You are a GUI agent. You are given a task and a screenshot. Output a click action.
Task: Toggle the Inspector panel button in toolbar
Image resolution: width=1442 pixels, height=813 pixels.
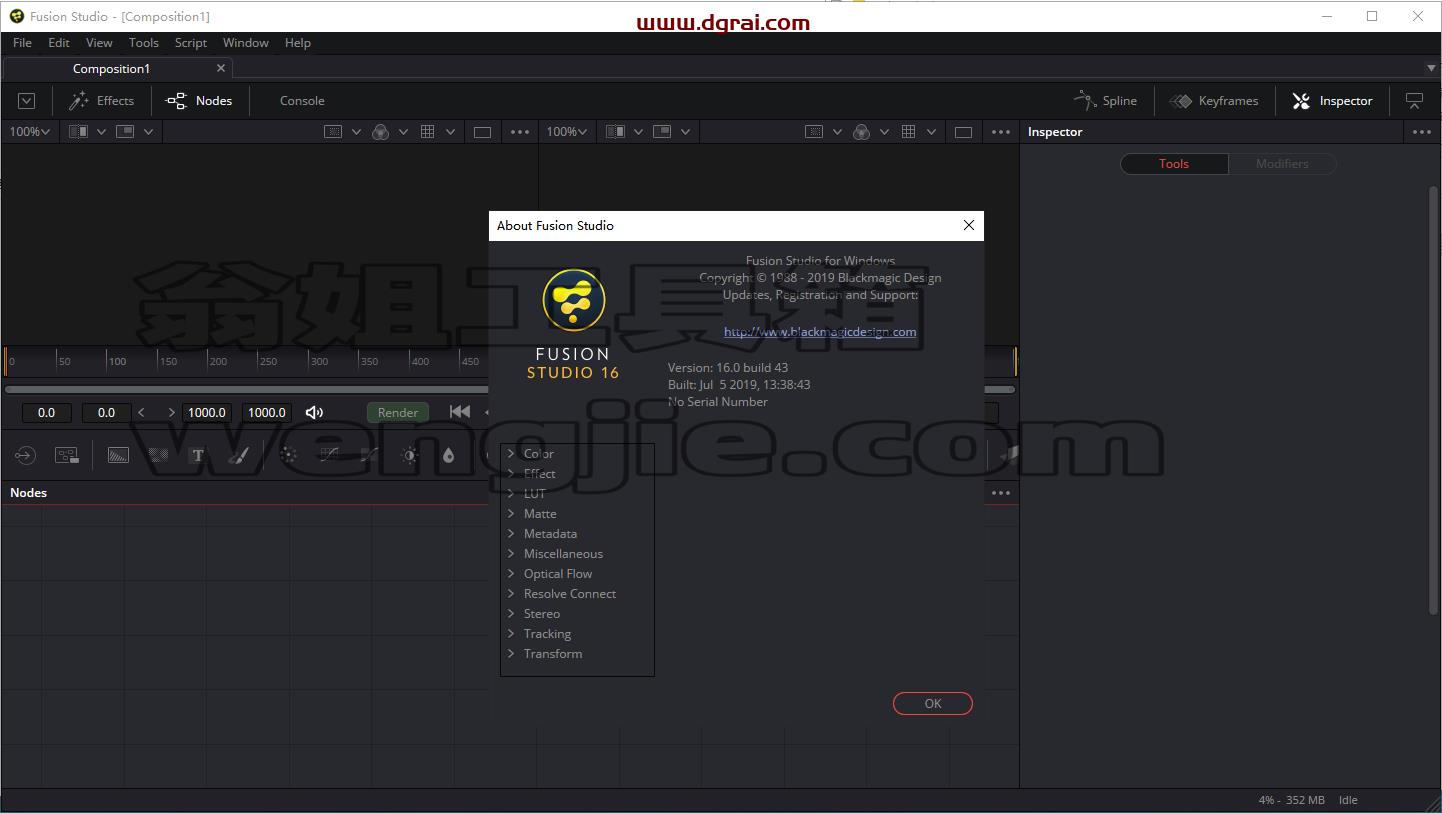tap(1333, 101)
